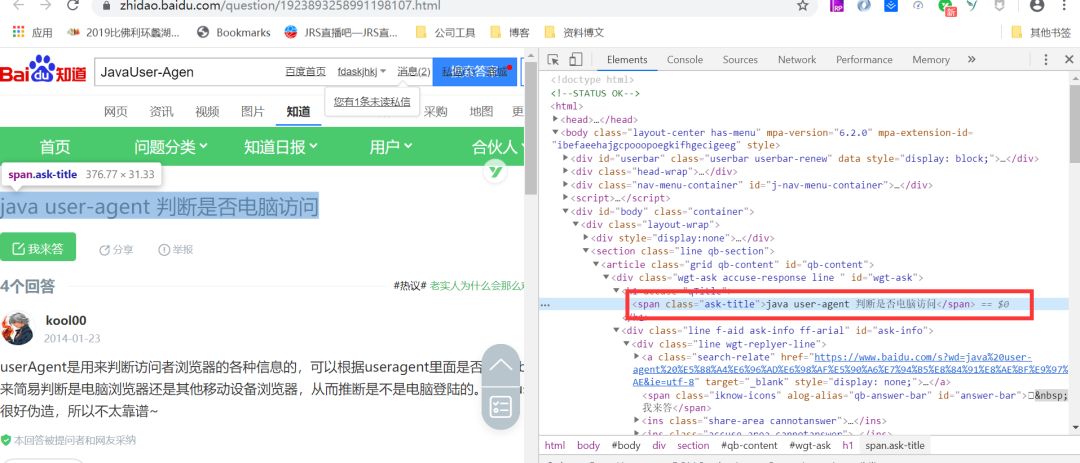The height and width of the screenshot is (463, 1080).
Task: Open the 应用 apps shortcut
Action: [32, 32]
